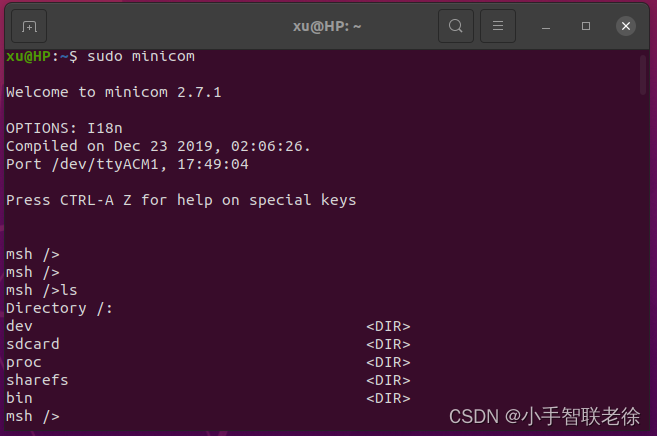
Task: Open a new terminal tab
Action: (29, 26)
